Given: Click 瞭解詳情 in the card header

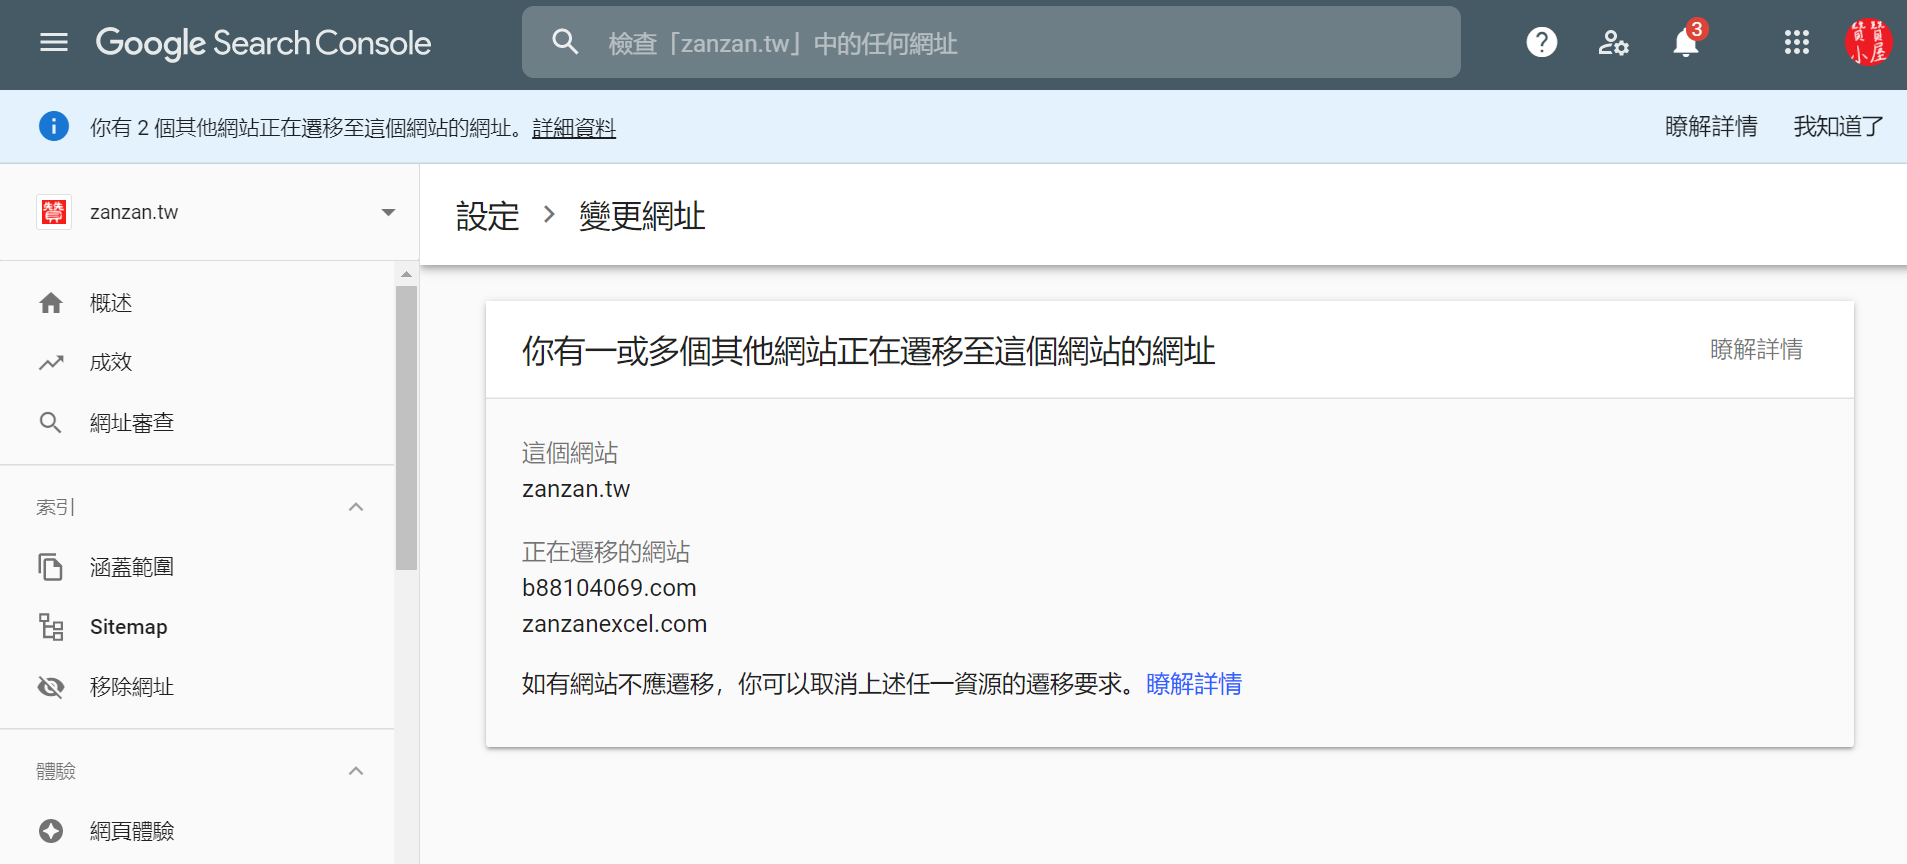Looking at the screenshot, I should (x=1756, y=350).
